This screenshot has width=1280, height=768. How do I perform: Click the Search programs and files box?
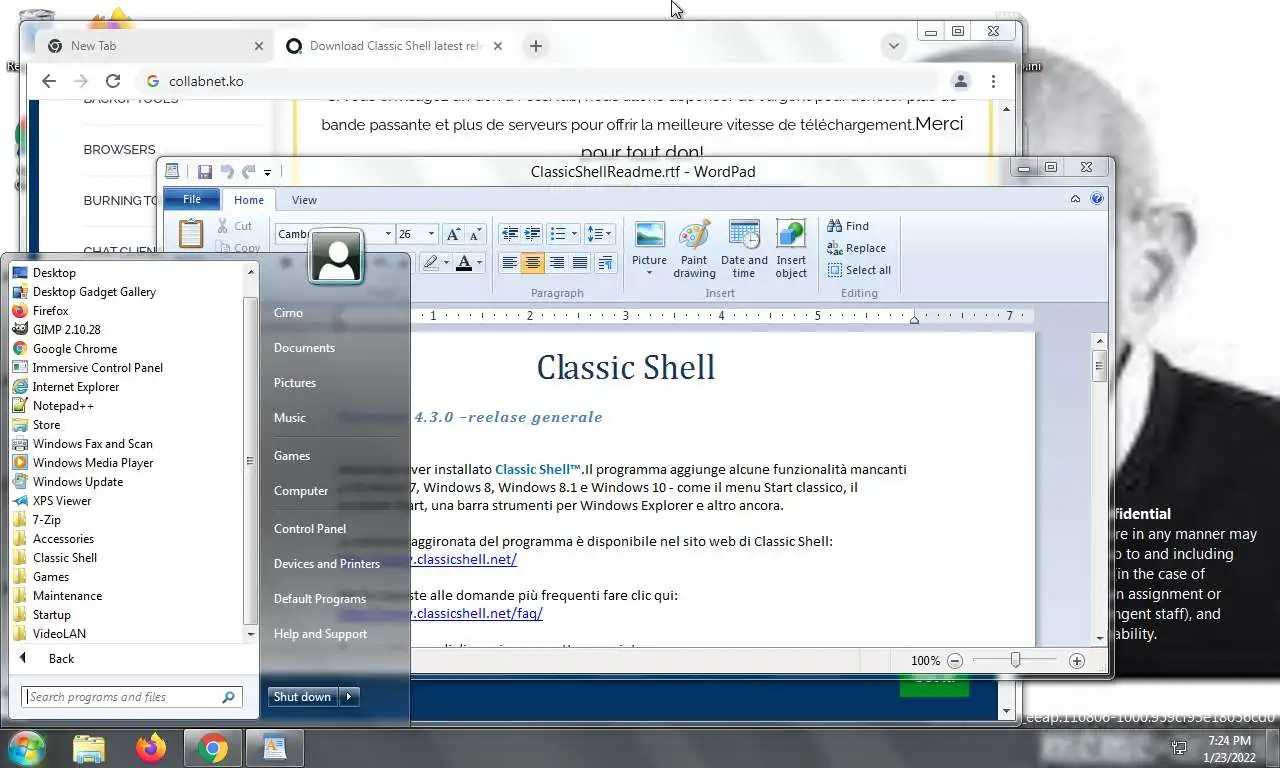(x=131, y=697)
